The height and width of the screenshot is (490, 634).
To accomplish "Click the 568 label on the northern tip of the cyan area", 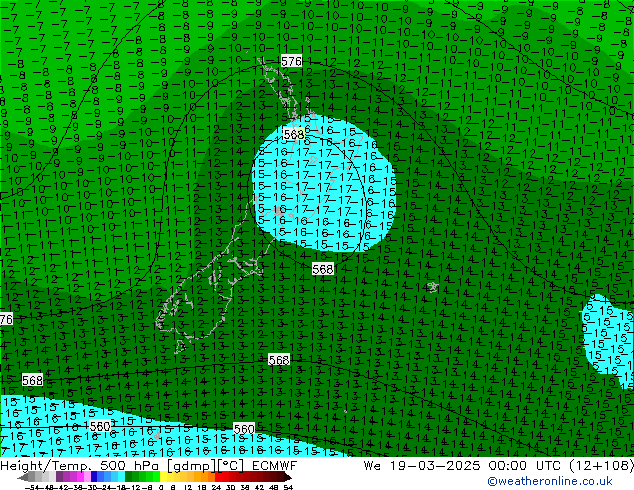I will (x=294, y=134).
